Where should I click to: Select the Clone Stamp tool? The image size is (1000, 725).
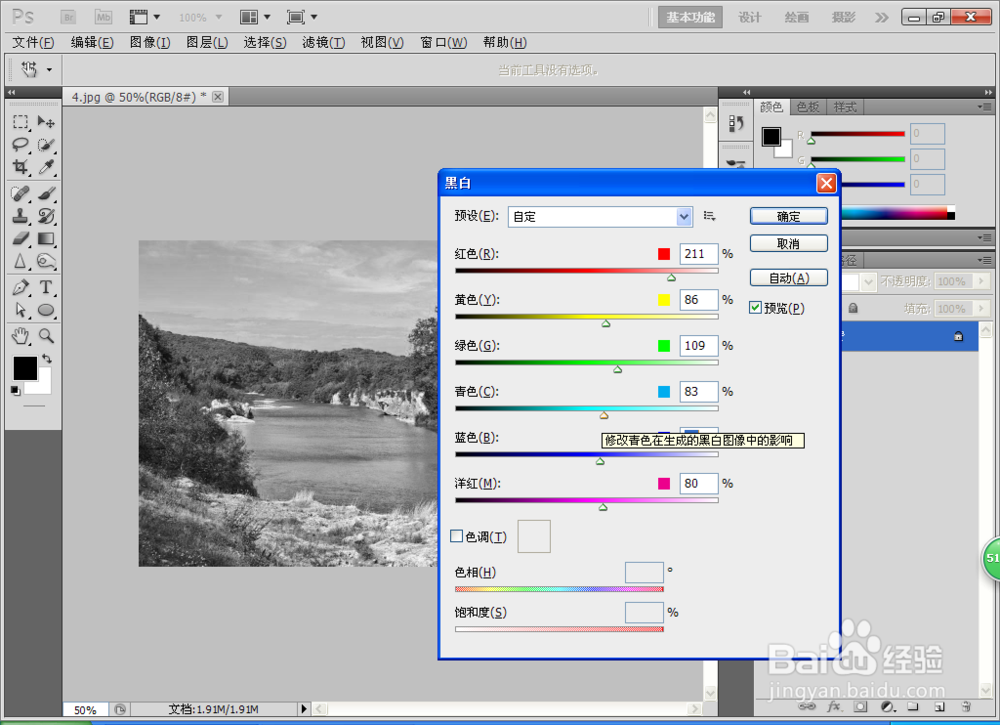20,216
